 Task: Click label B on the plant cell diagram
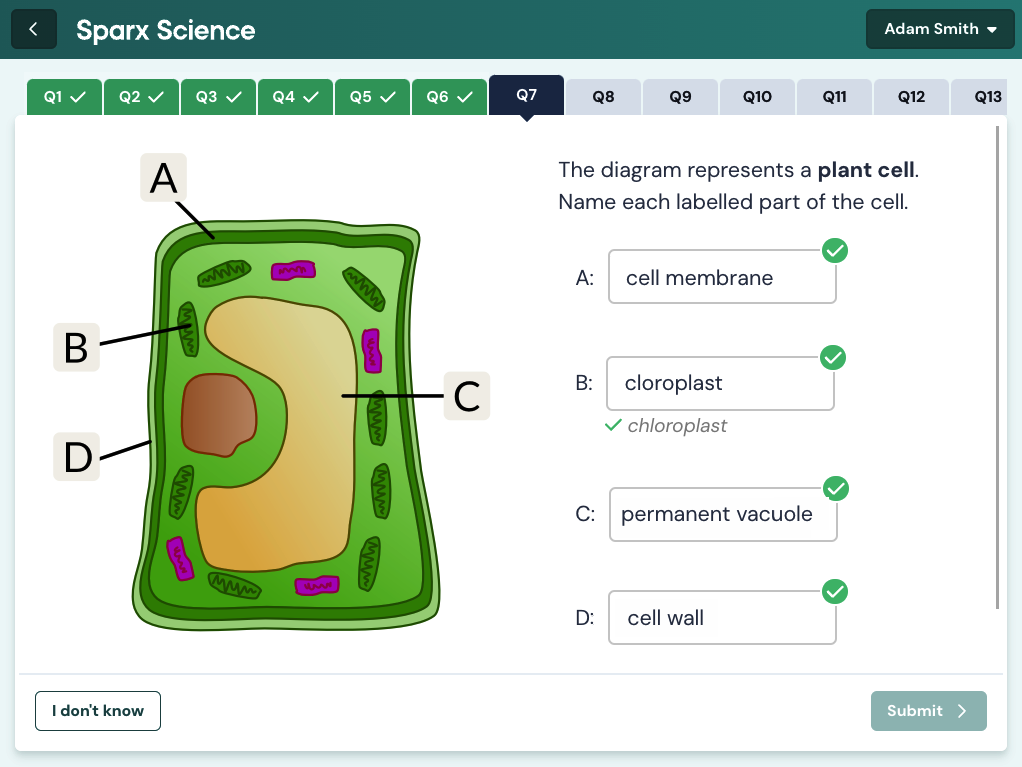point(76,347)
